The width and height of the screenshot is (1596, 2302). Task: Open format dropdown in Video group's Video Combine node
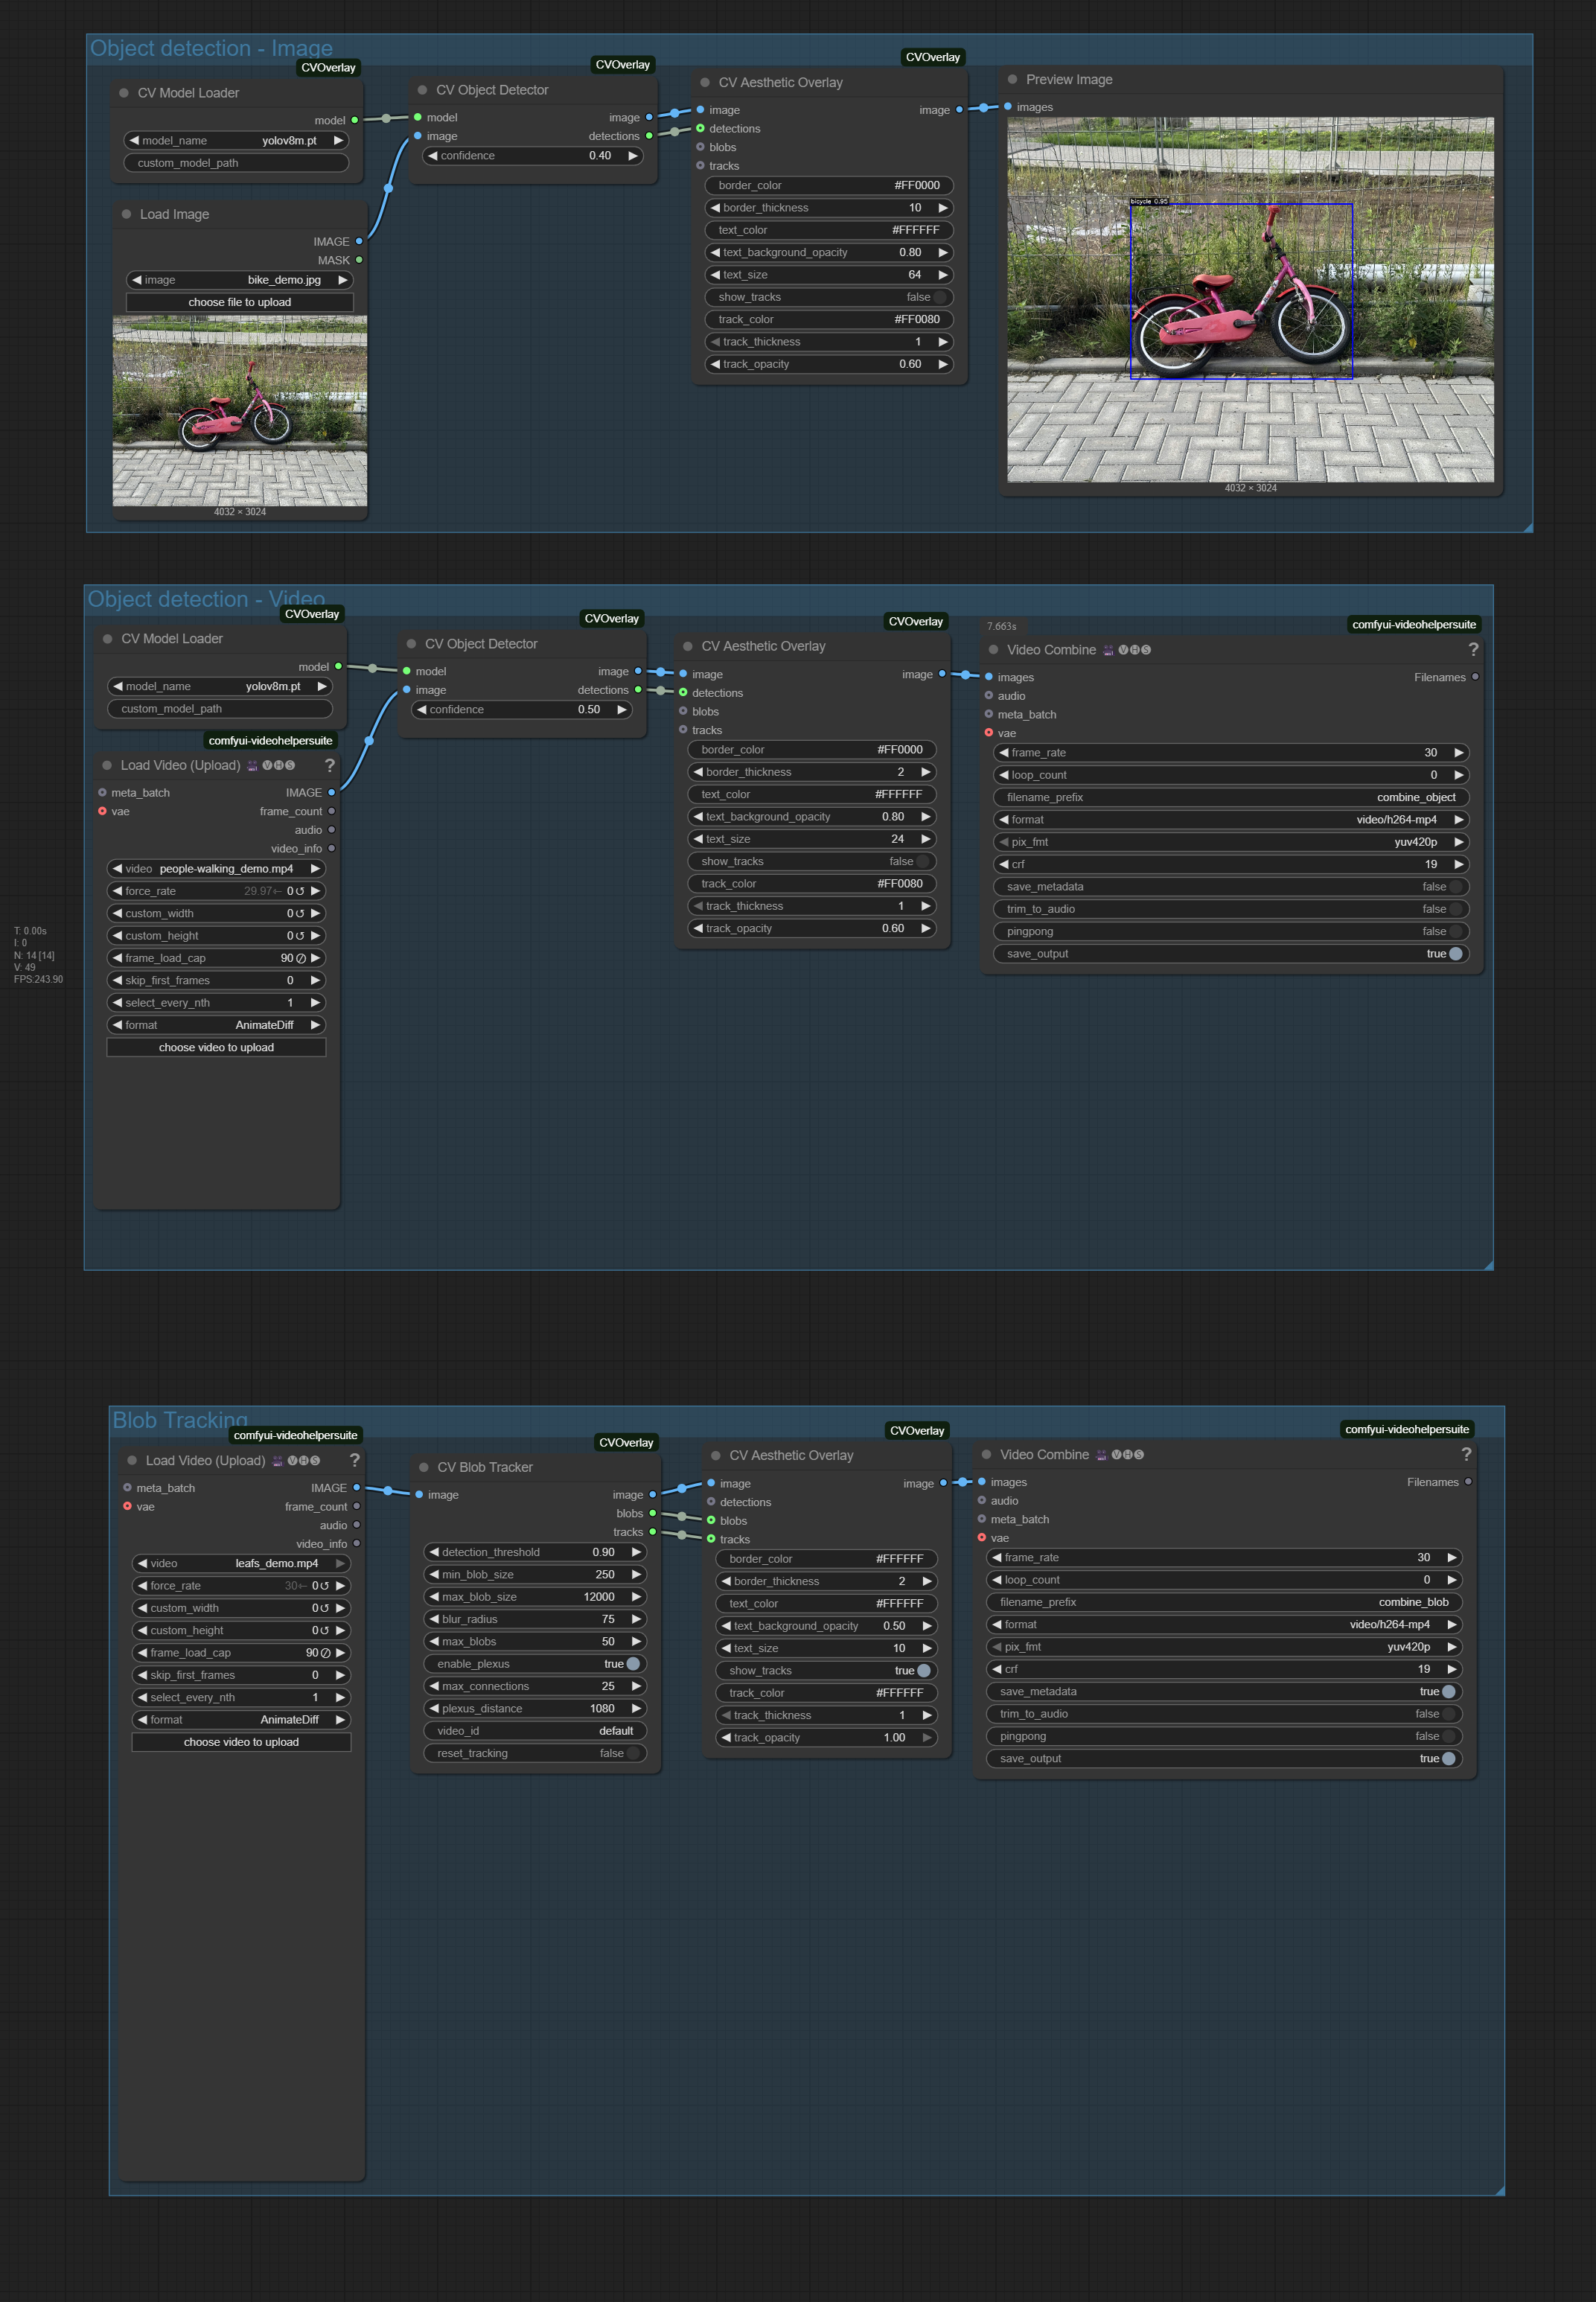tap(1231, 820)
